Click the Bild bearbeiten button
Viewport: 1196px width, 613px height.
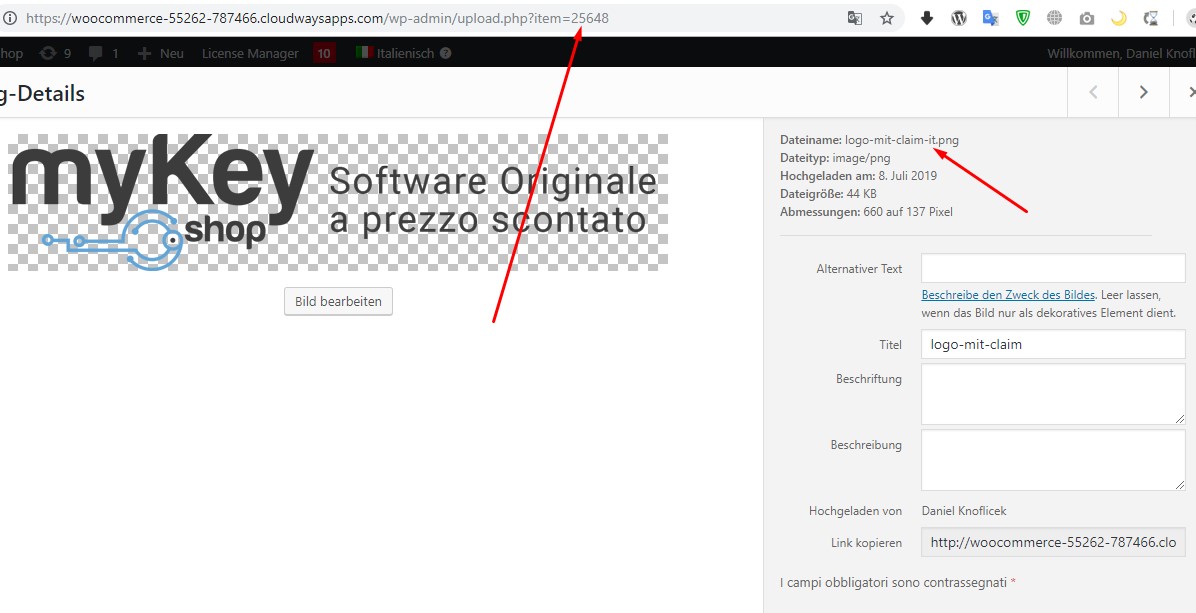coord(338,301)
